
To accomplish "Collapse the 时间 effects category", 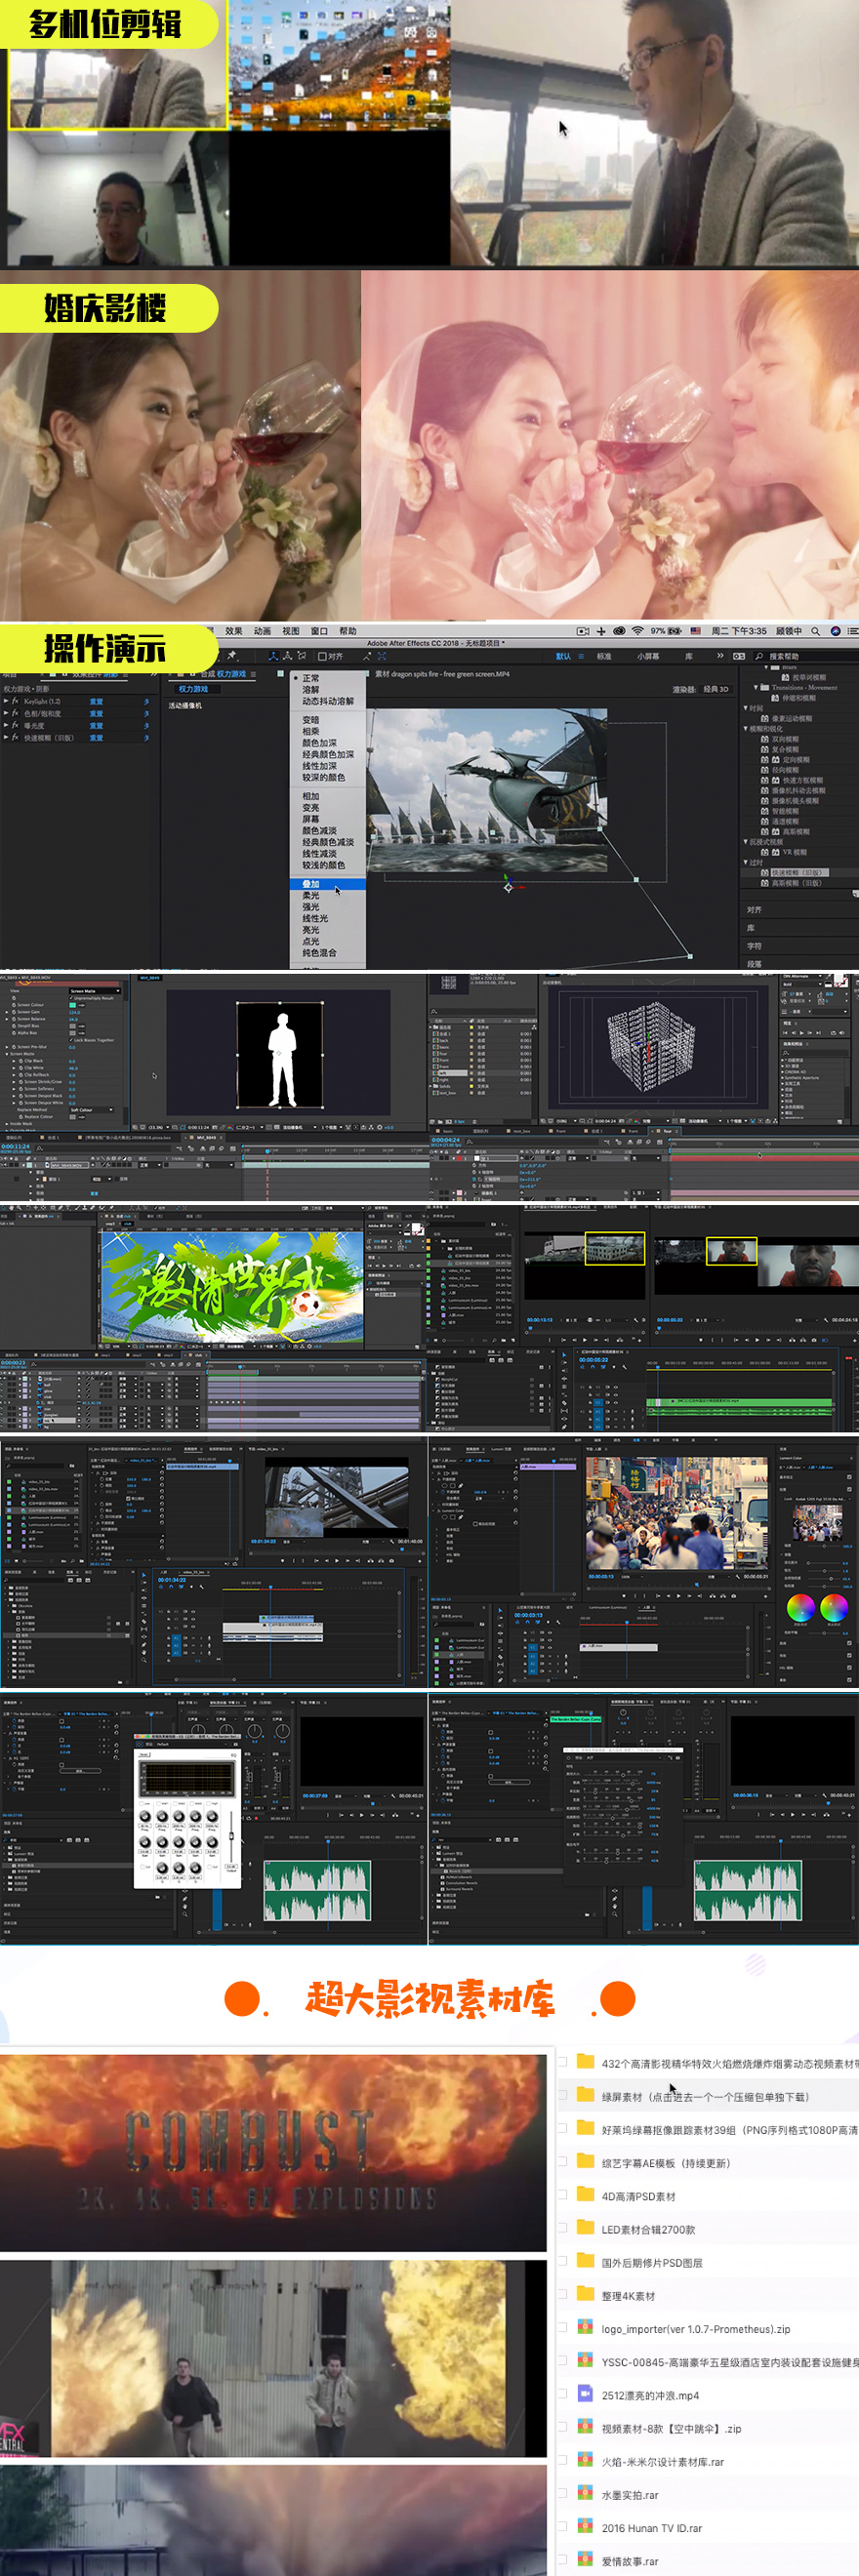I will [746, 708].
